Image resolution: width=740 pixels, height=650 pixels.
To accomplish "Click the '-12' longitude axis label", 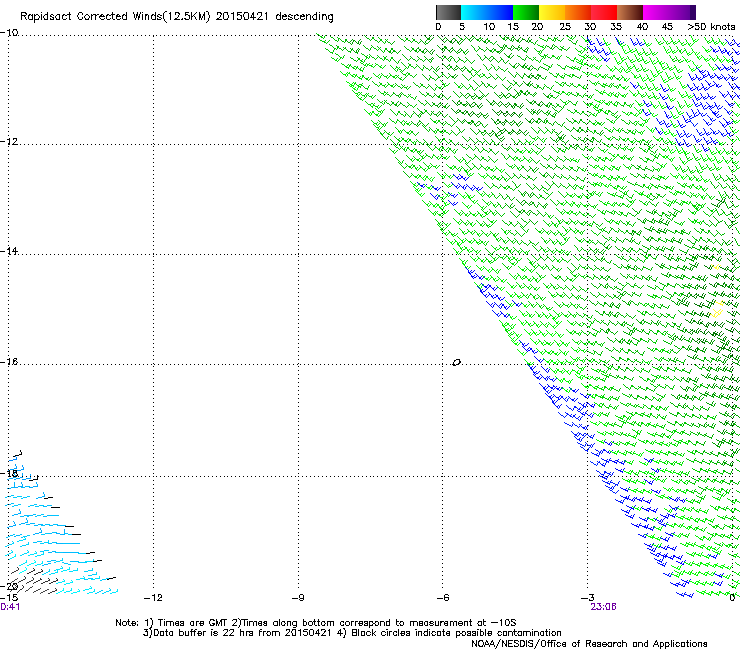I will (x=153, y=598).
